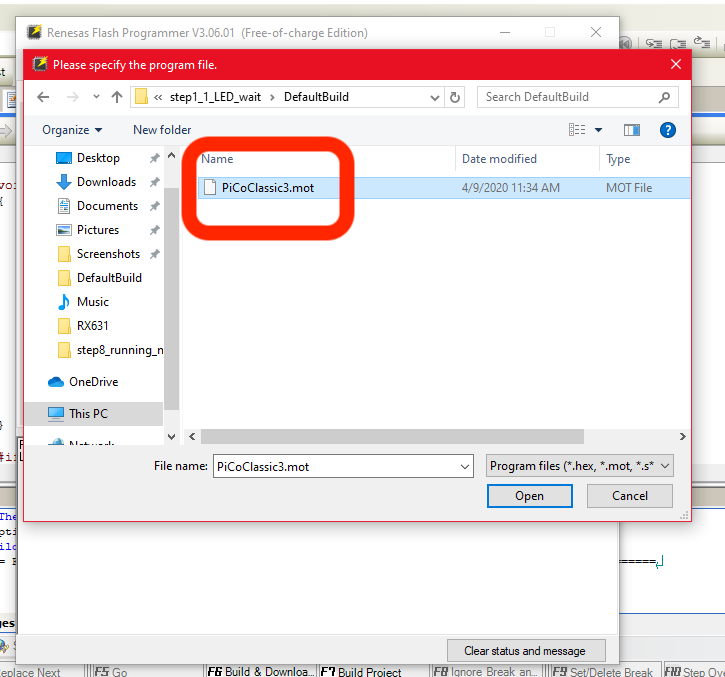Open the Organize menu
725x677 pixels.
click(x=72, y=130)
